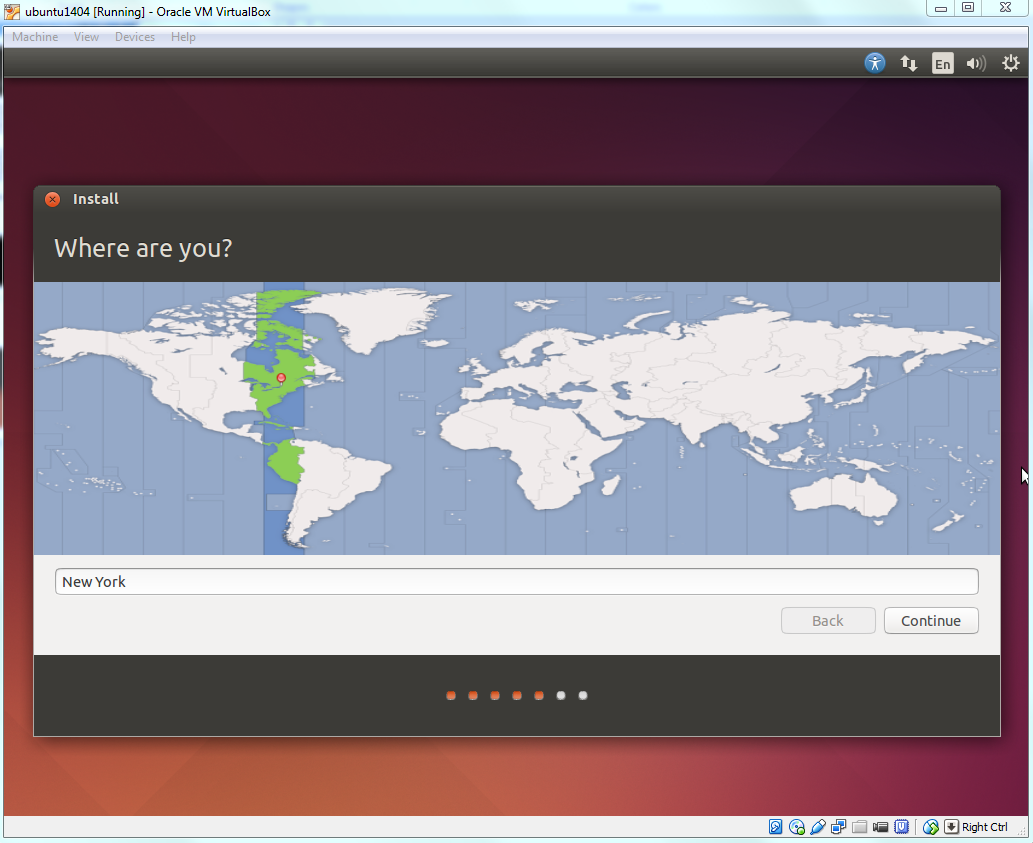Click the USB devices status icon
Viewport: 1033px width, 843px height.
click(x=818, y=827)
